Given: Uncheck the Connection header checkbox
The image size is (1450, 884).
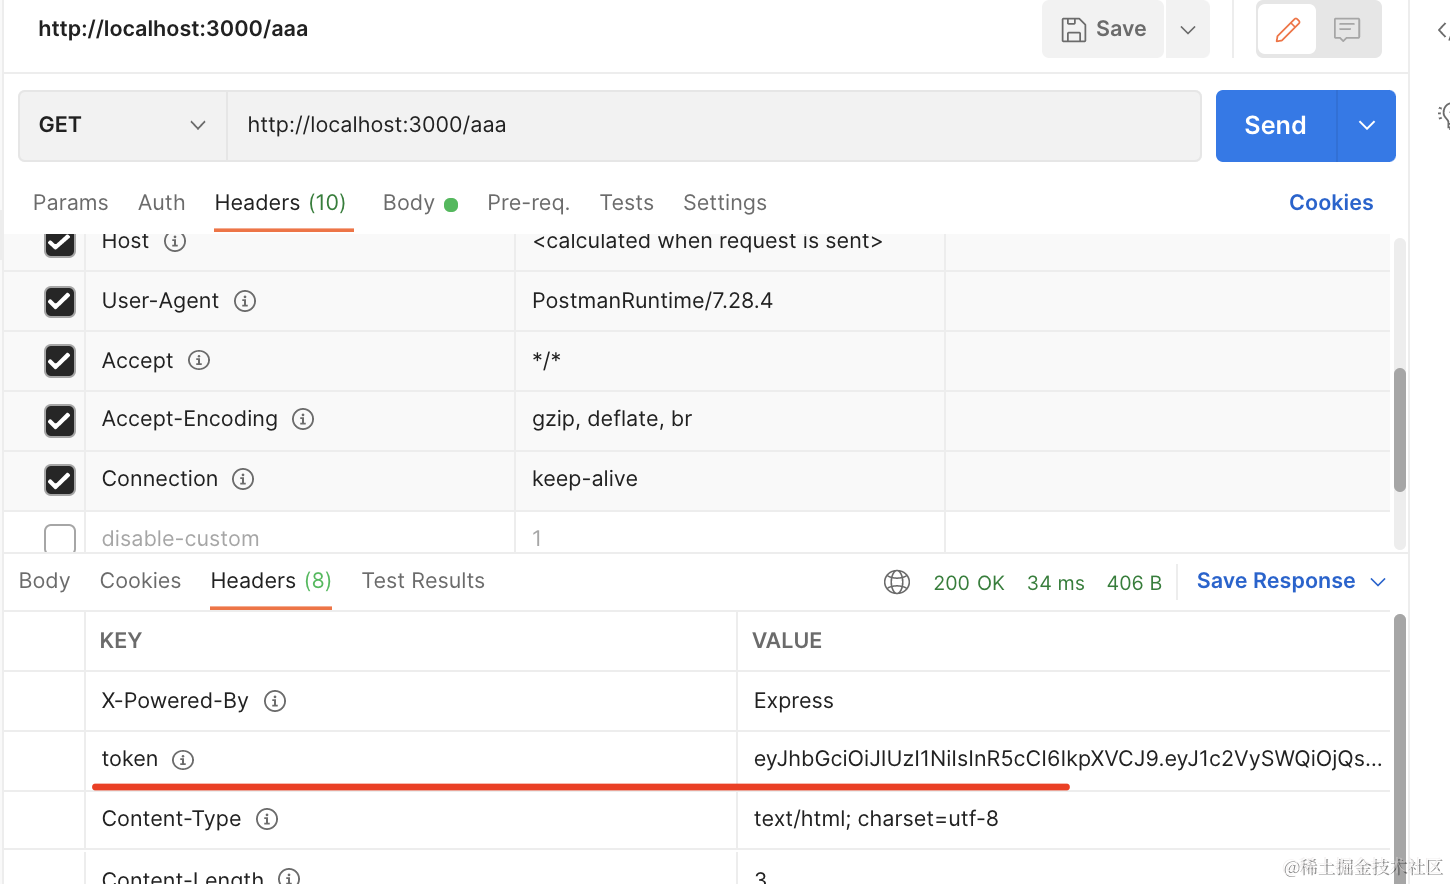Looking at the screenshot, I should tap(60, 480).
